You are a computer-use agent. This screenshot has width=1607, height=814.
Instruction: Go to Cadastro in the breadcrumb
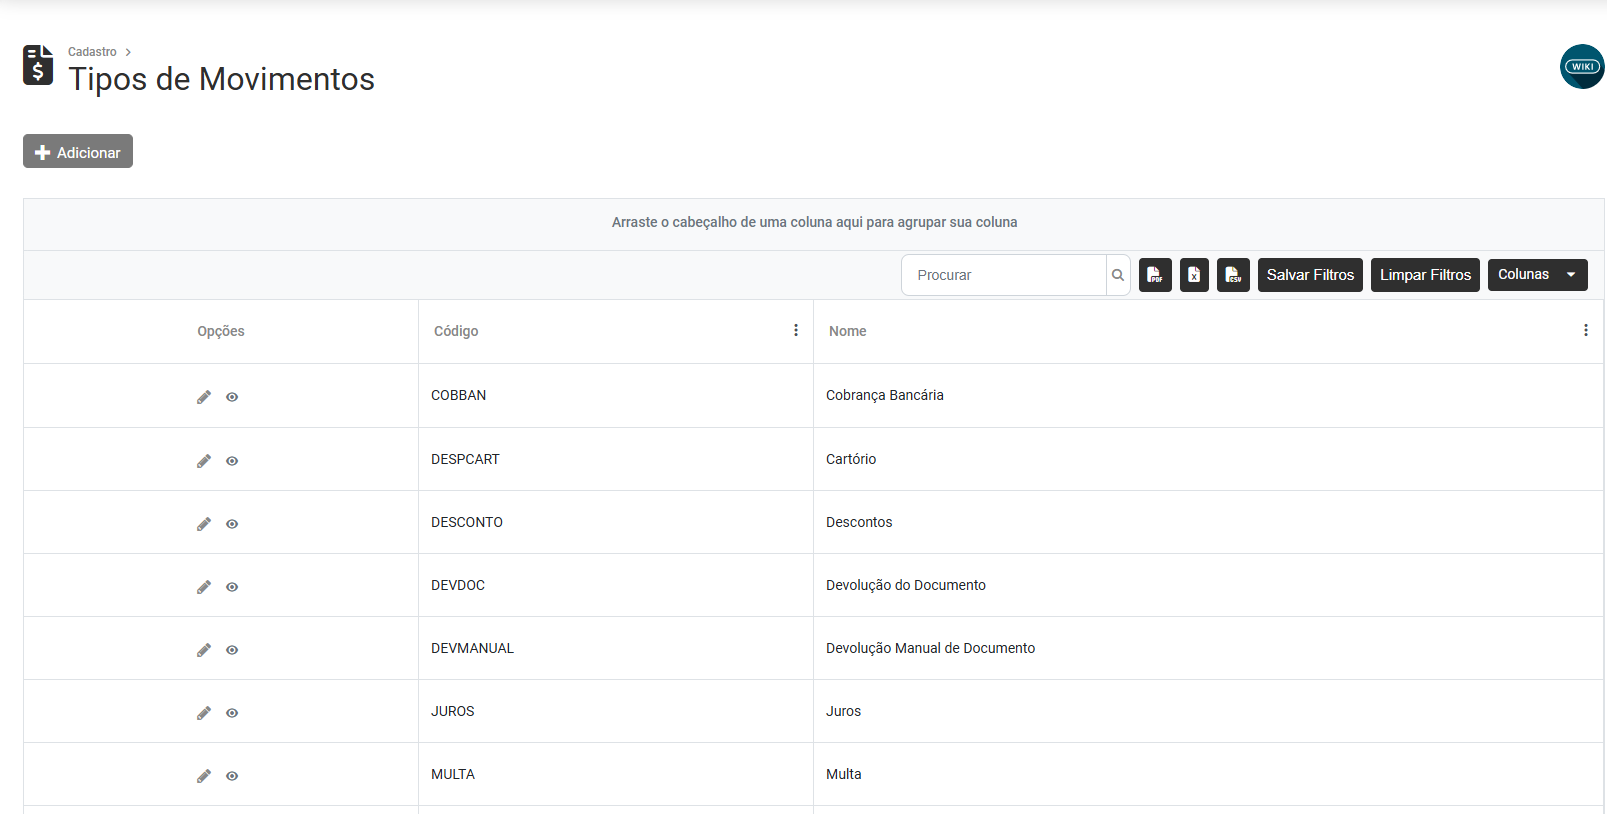click(x=92, y=52)
